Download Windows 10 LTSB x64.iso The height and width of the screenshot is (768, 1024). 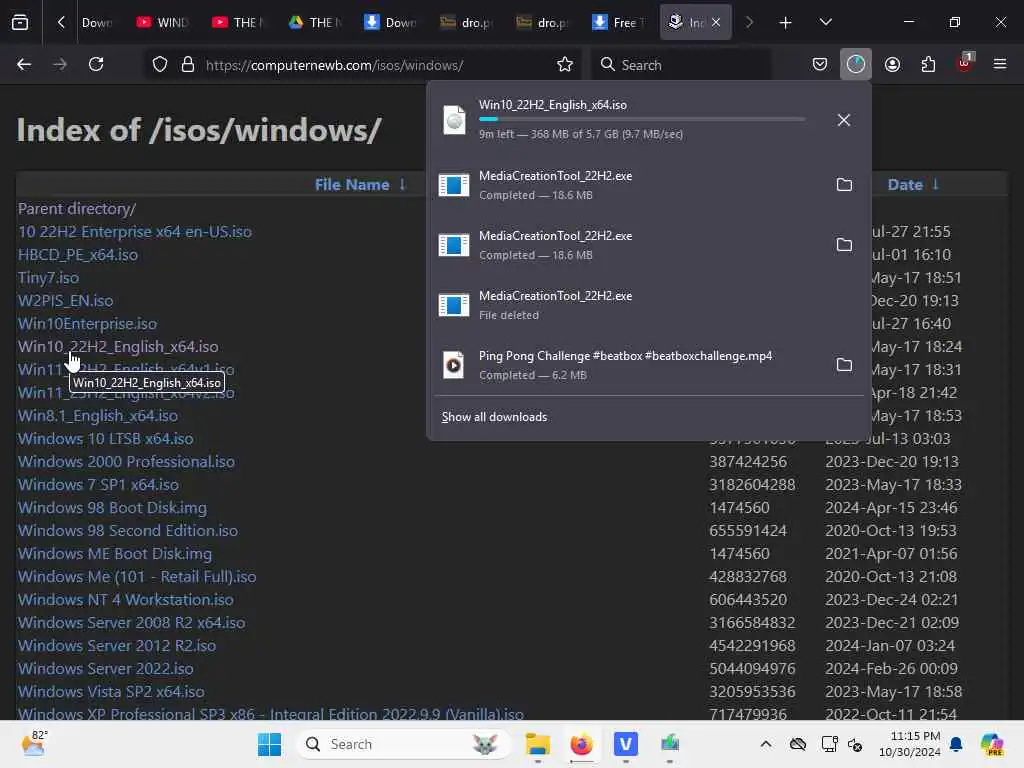pos(106,438)
